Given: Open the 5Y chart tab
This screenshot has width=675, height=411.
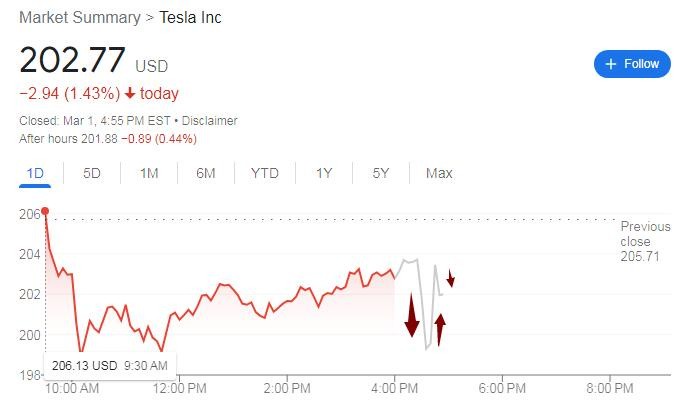Looking at the screenshot, I should (380, 173).
